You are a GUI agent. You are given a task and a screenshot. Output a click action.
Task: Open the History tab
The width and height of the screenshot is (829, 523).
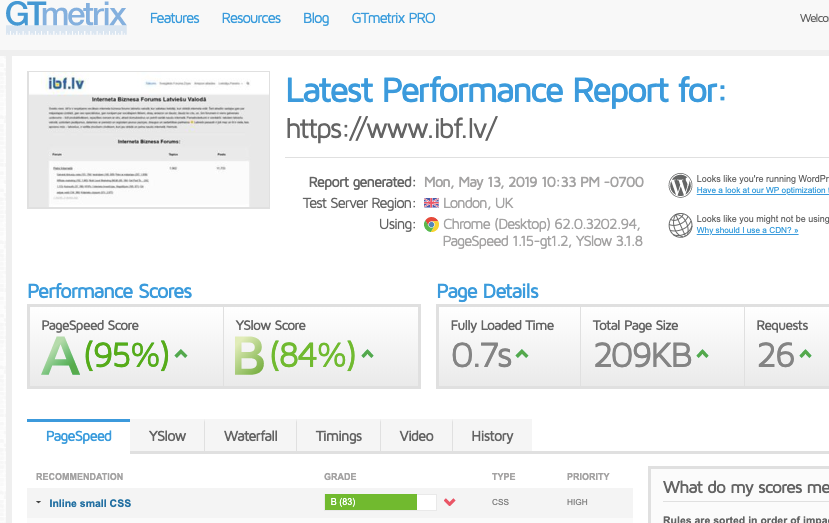click(491, 436)
